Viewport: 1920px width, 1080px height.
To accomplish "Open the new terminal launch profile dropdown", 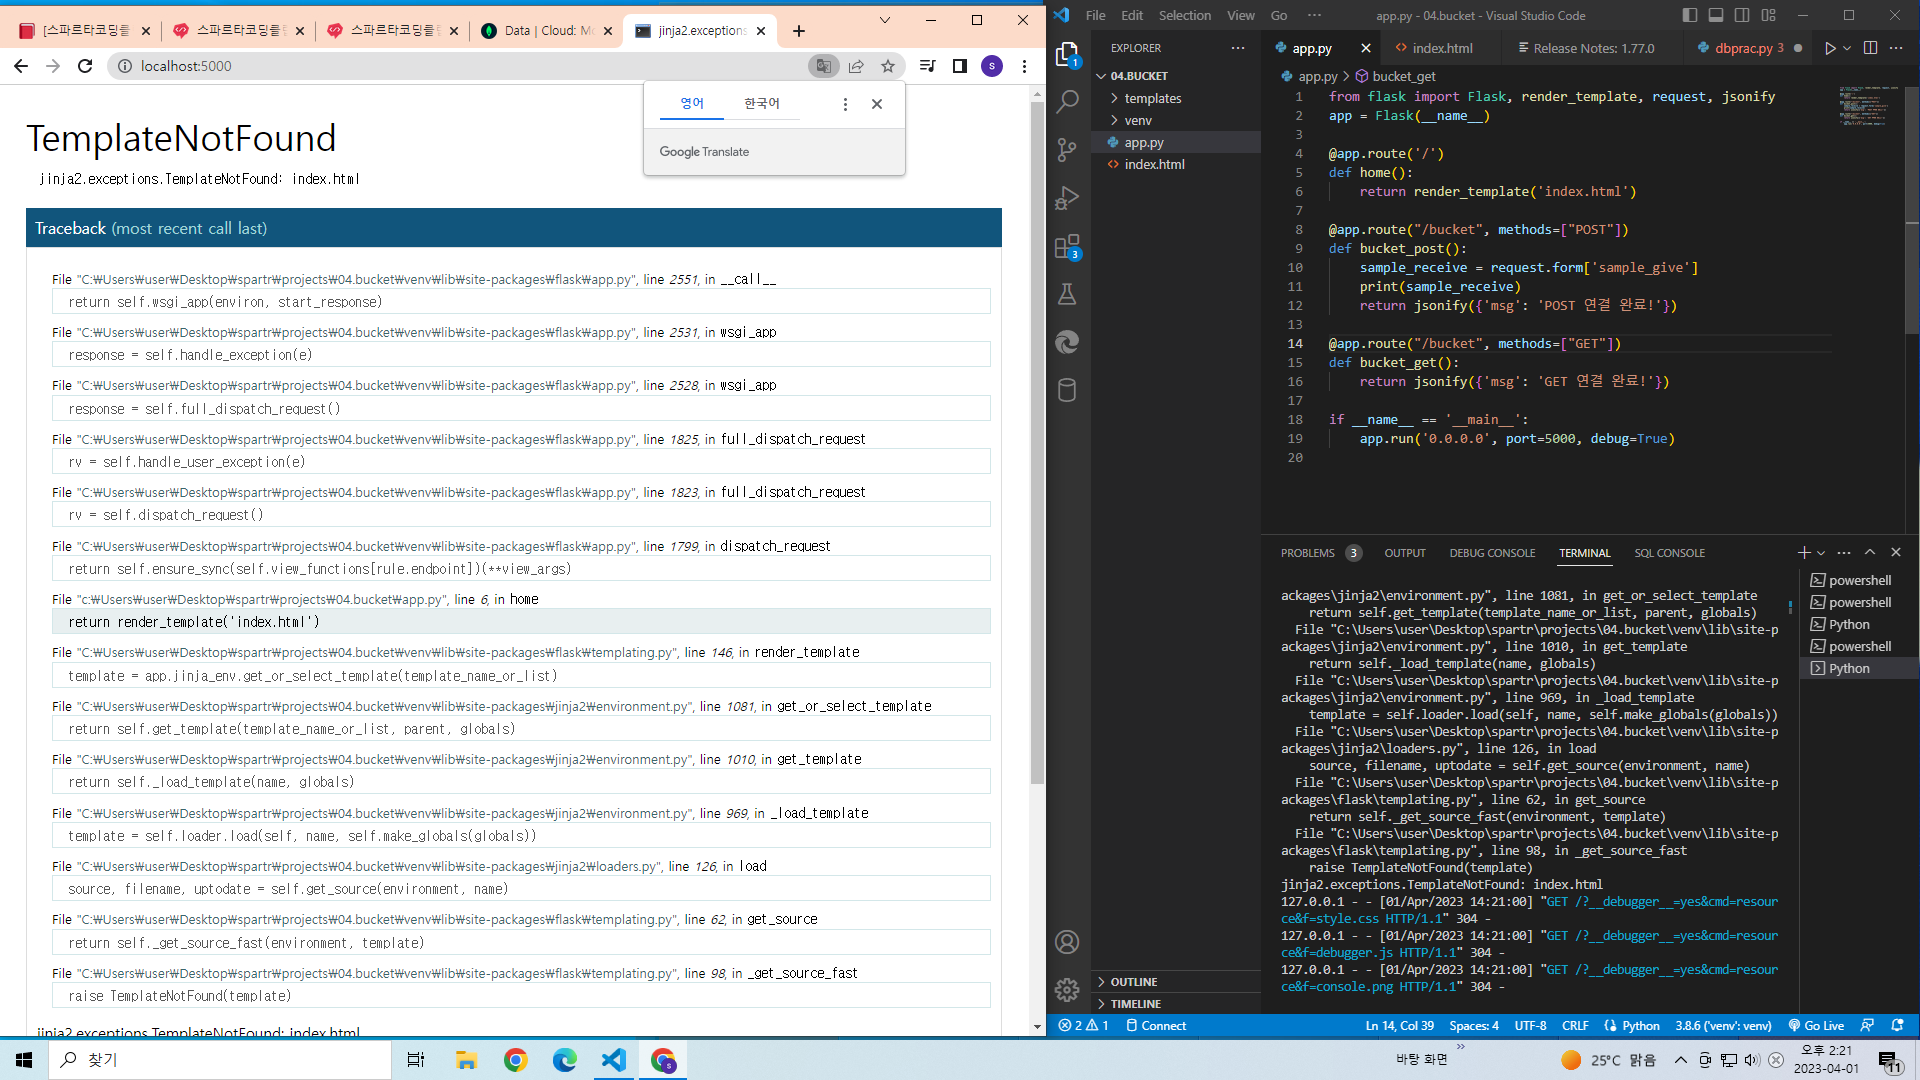I will click(x=1821, y=553).
